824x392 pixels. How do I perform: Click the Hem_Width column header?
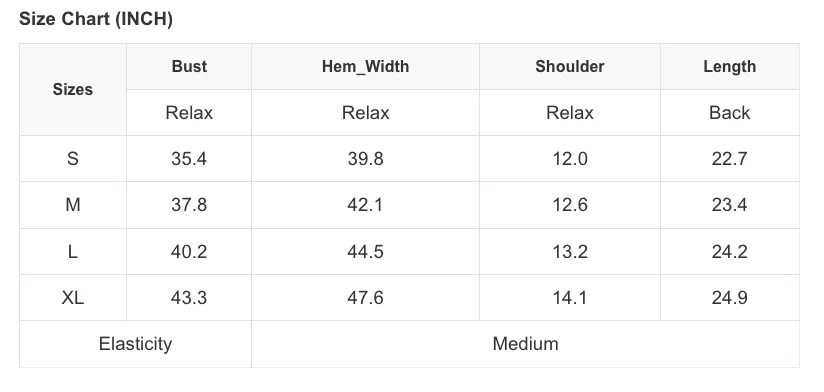point(365,66)
